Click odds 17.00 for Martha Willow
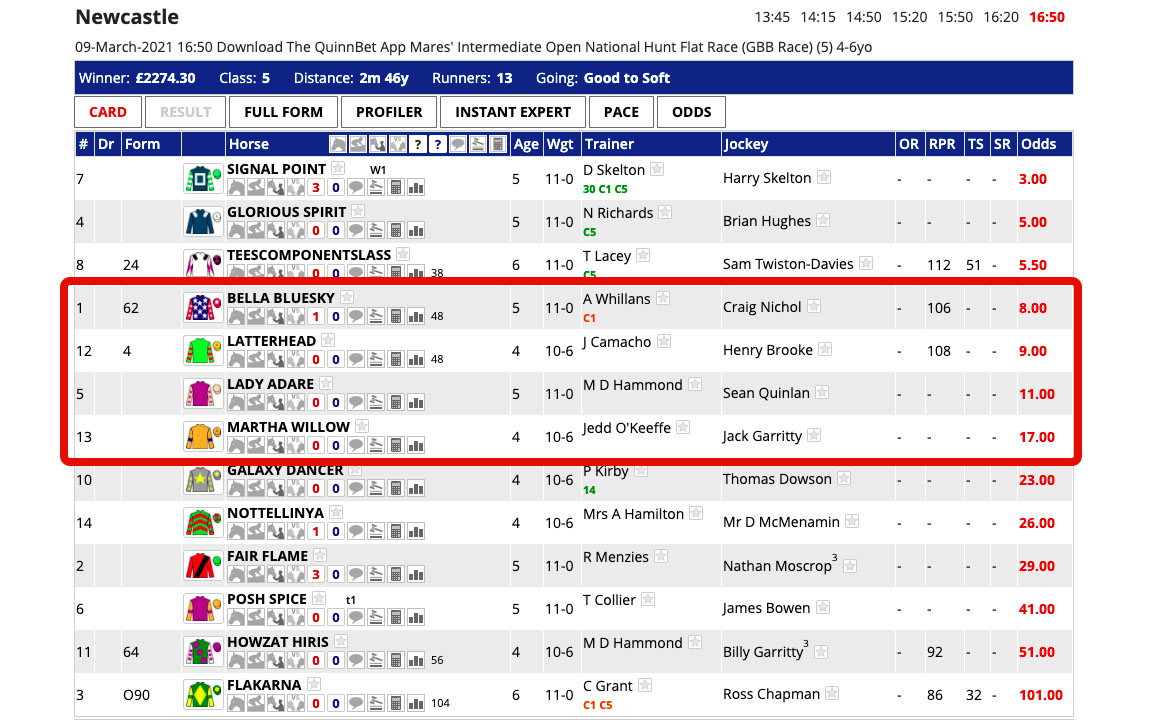1160x720 pixels. click(1037, 437)
